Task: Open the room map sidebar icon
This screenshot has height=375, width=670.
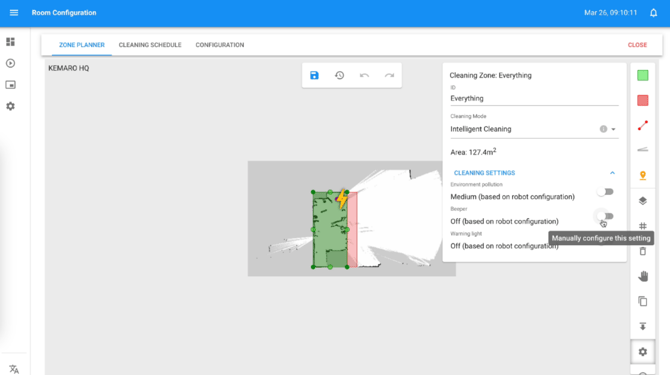Action: coord(10,85)
